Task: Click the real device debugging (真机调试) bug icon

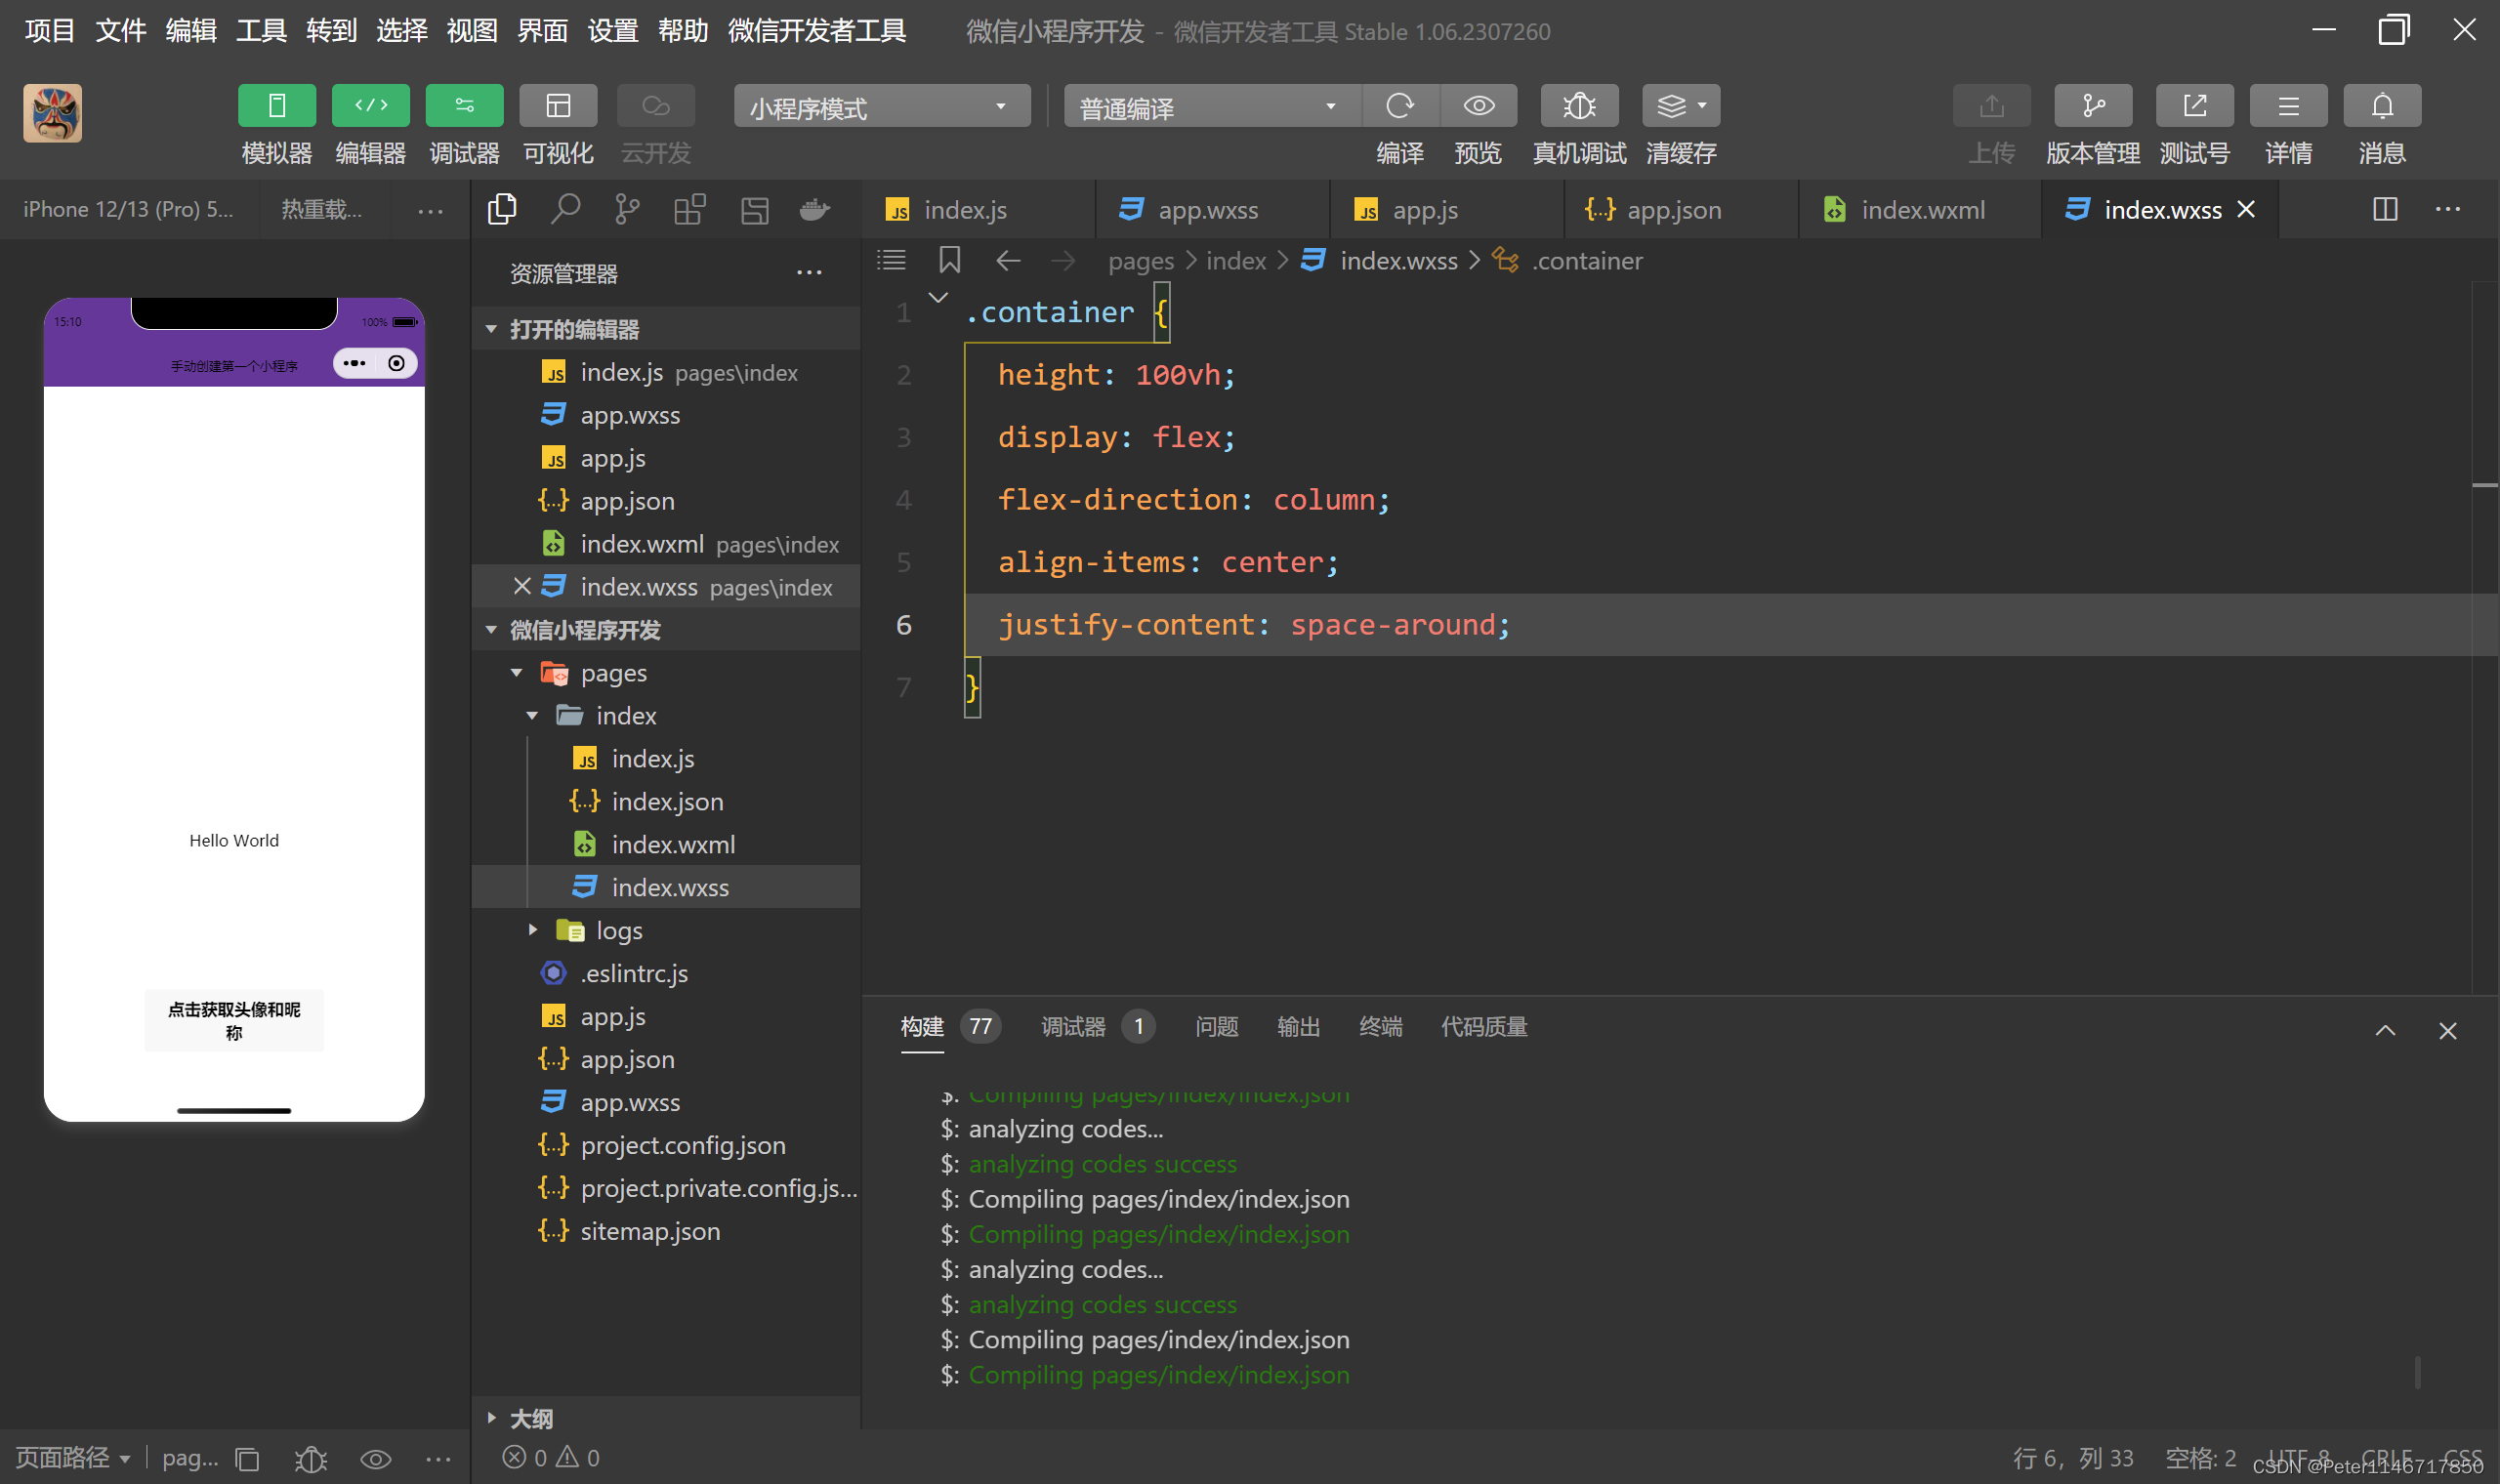Action: tap(1578, 106)
